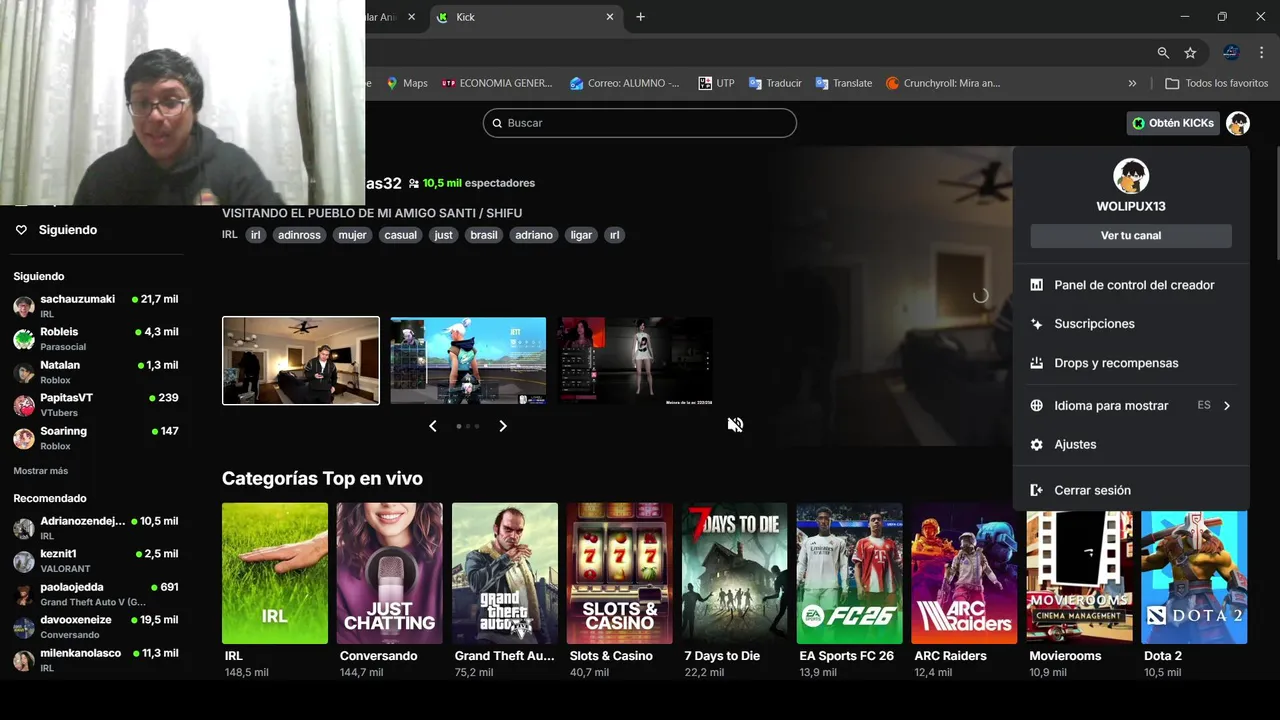The width and height of the screenshot is (1280, 720).
Task: Click the ligar stream tag
Action: coord(581,235)
